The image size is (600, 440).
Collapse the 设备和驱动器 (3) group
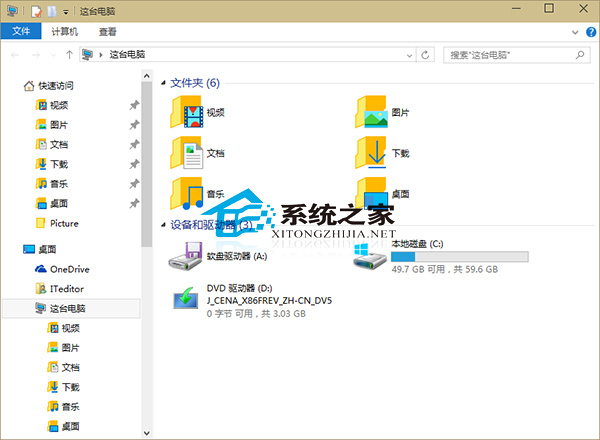coord(163,225)
